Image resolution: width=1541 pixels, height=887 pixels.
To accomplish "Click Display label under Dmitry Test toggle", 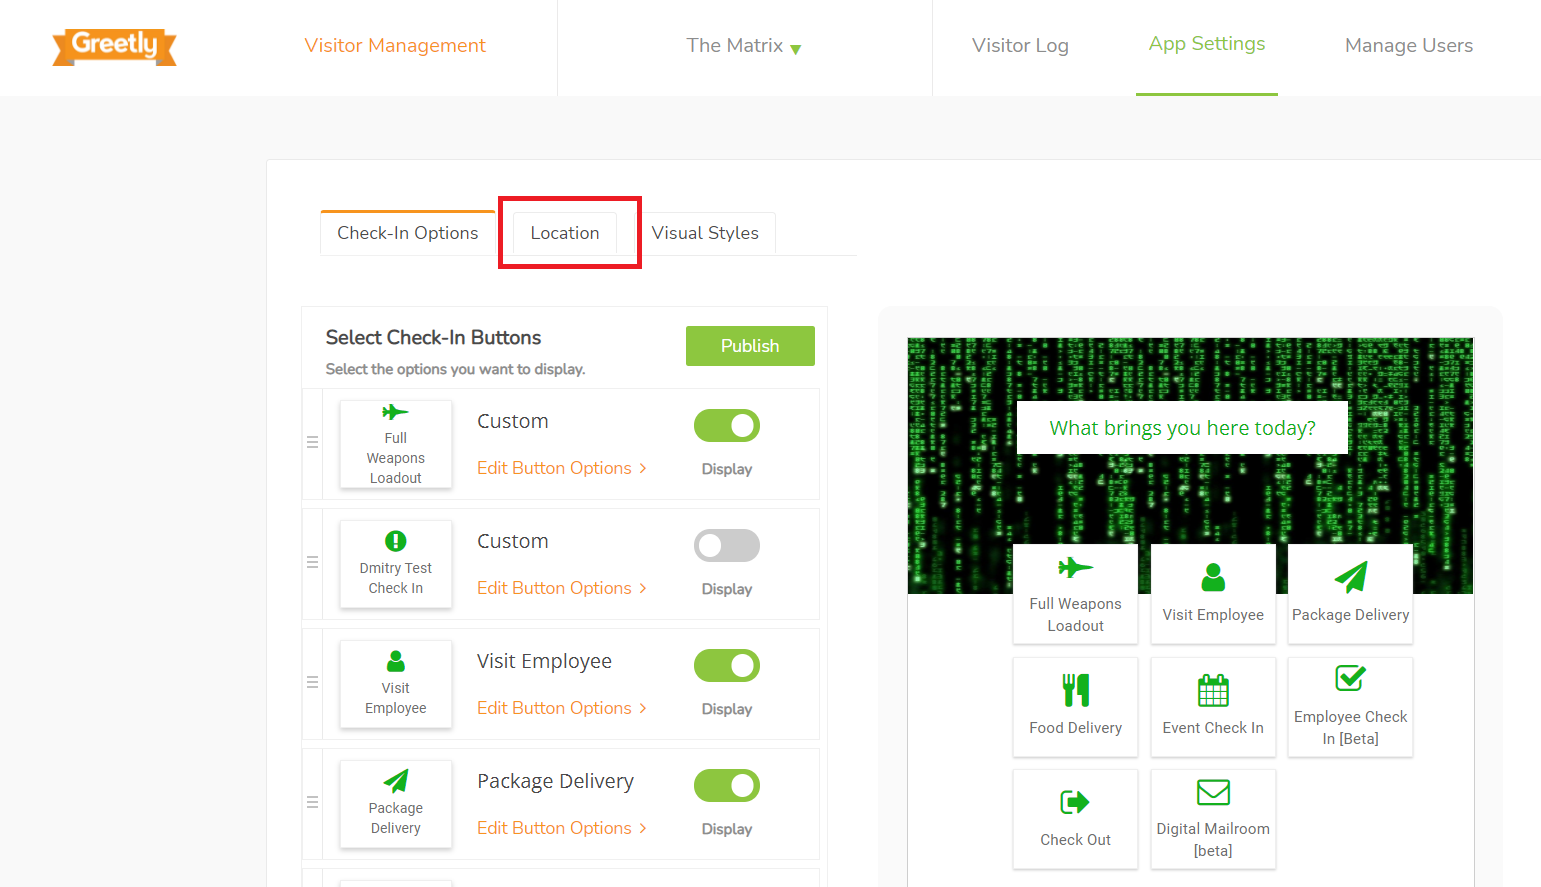I will coord(727,589).
